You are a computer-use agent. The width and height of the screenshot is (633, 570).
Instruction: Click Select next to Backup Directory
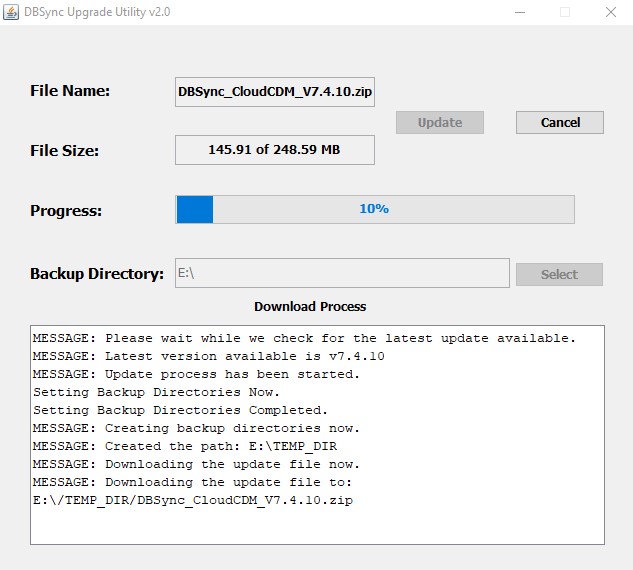559,274
